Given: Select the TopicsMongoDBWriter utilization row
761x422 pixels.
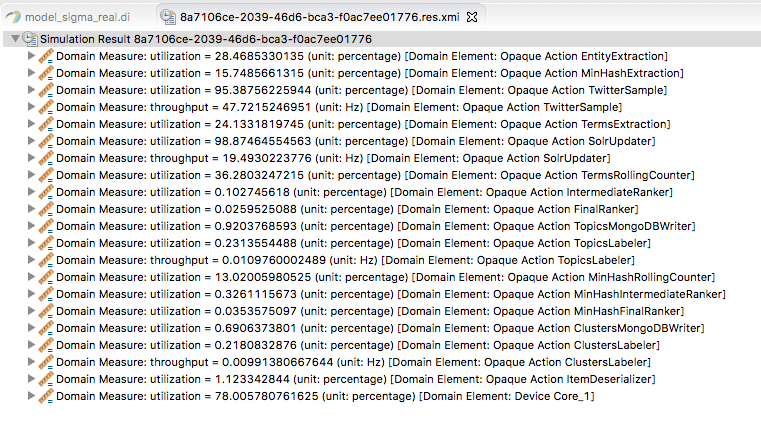Looking at the screenshot, I should click(376, 226).
